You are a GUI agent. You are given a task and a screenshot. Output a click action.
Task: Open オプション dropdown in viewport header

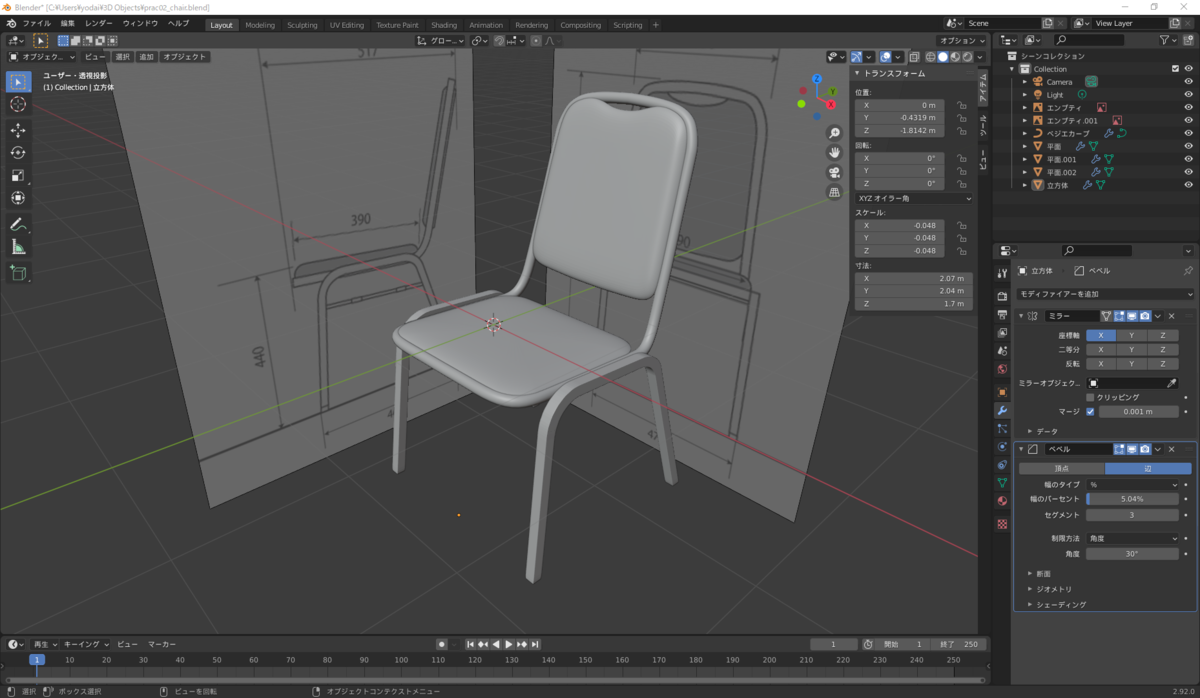[961, 41]
